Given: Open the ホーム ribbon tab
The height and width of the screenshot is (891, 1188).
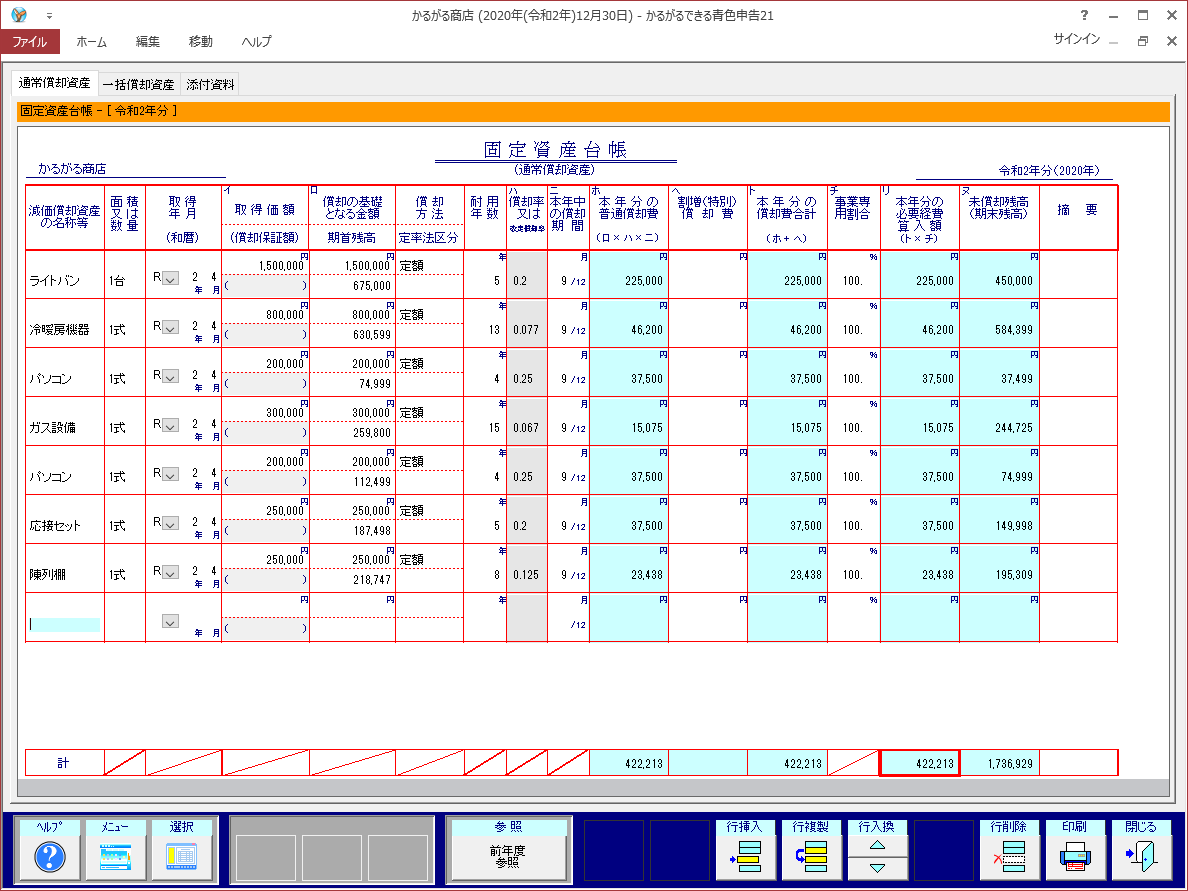Looking at the screenshot, I should pyautogui.click(x=92, y=42).
